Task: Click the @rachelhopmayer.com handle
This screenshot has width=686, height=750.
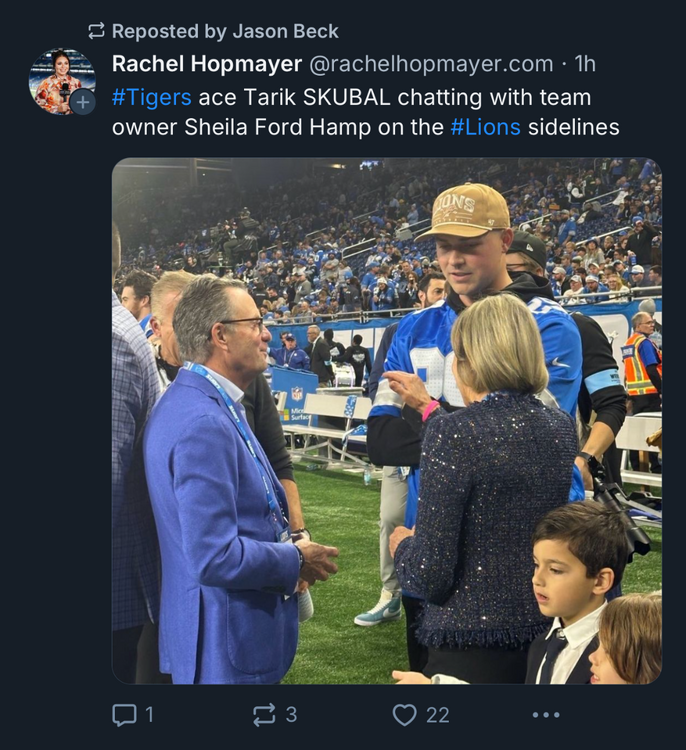Action: (431, 64)
